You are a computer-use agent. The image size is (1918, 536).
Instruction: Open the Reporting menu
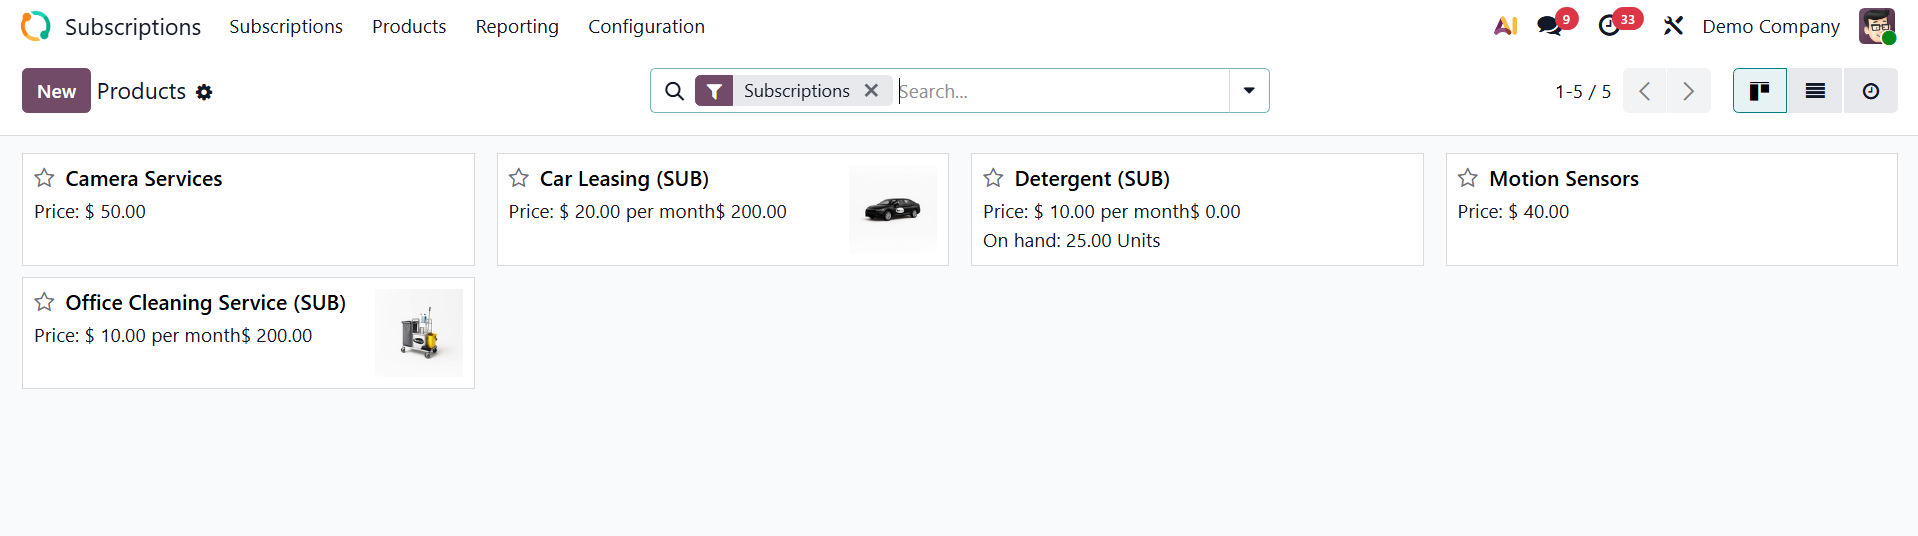click(x=517, y=26)
